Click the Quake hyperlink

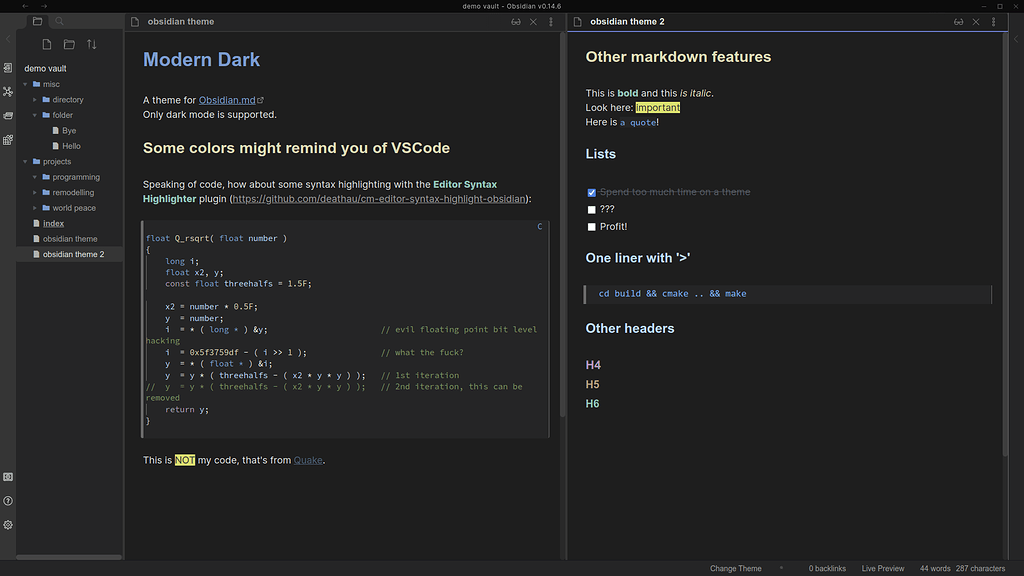(307, 460)
